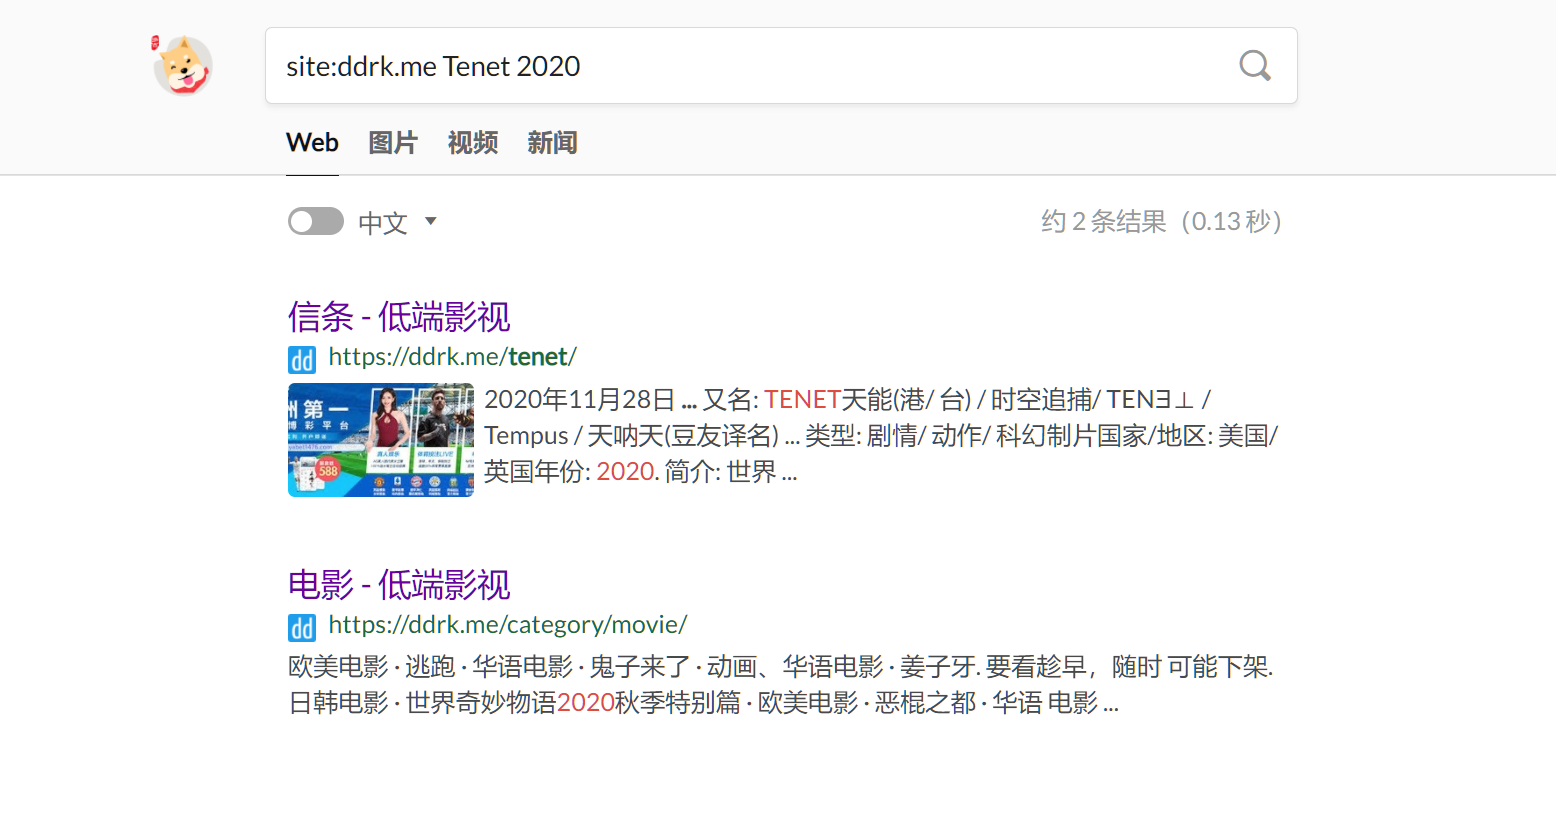The width and height of the screenshot is (1556, 814).
Task: Click the 信条 snippet starting 2020年11月28日
Action: pyautogui.click(x=882, y=435)
